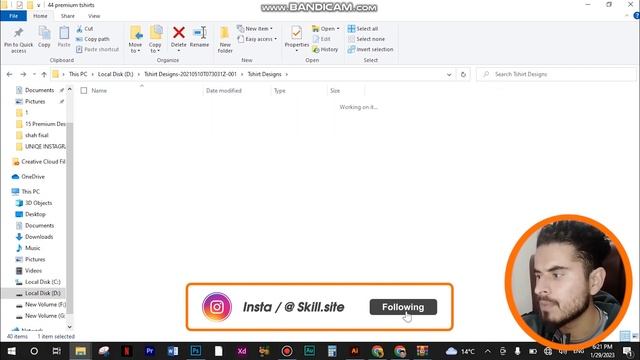Open Downloads in navigation pane

click(34, 237)
